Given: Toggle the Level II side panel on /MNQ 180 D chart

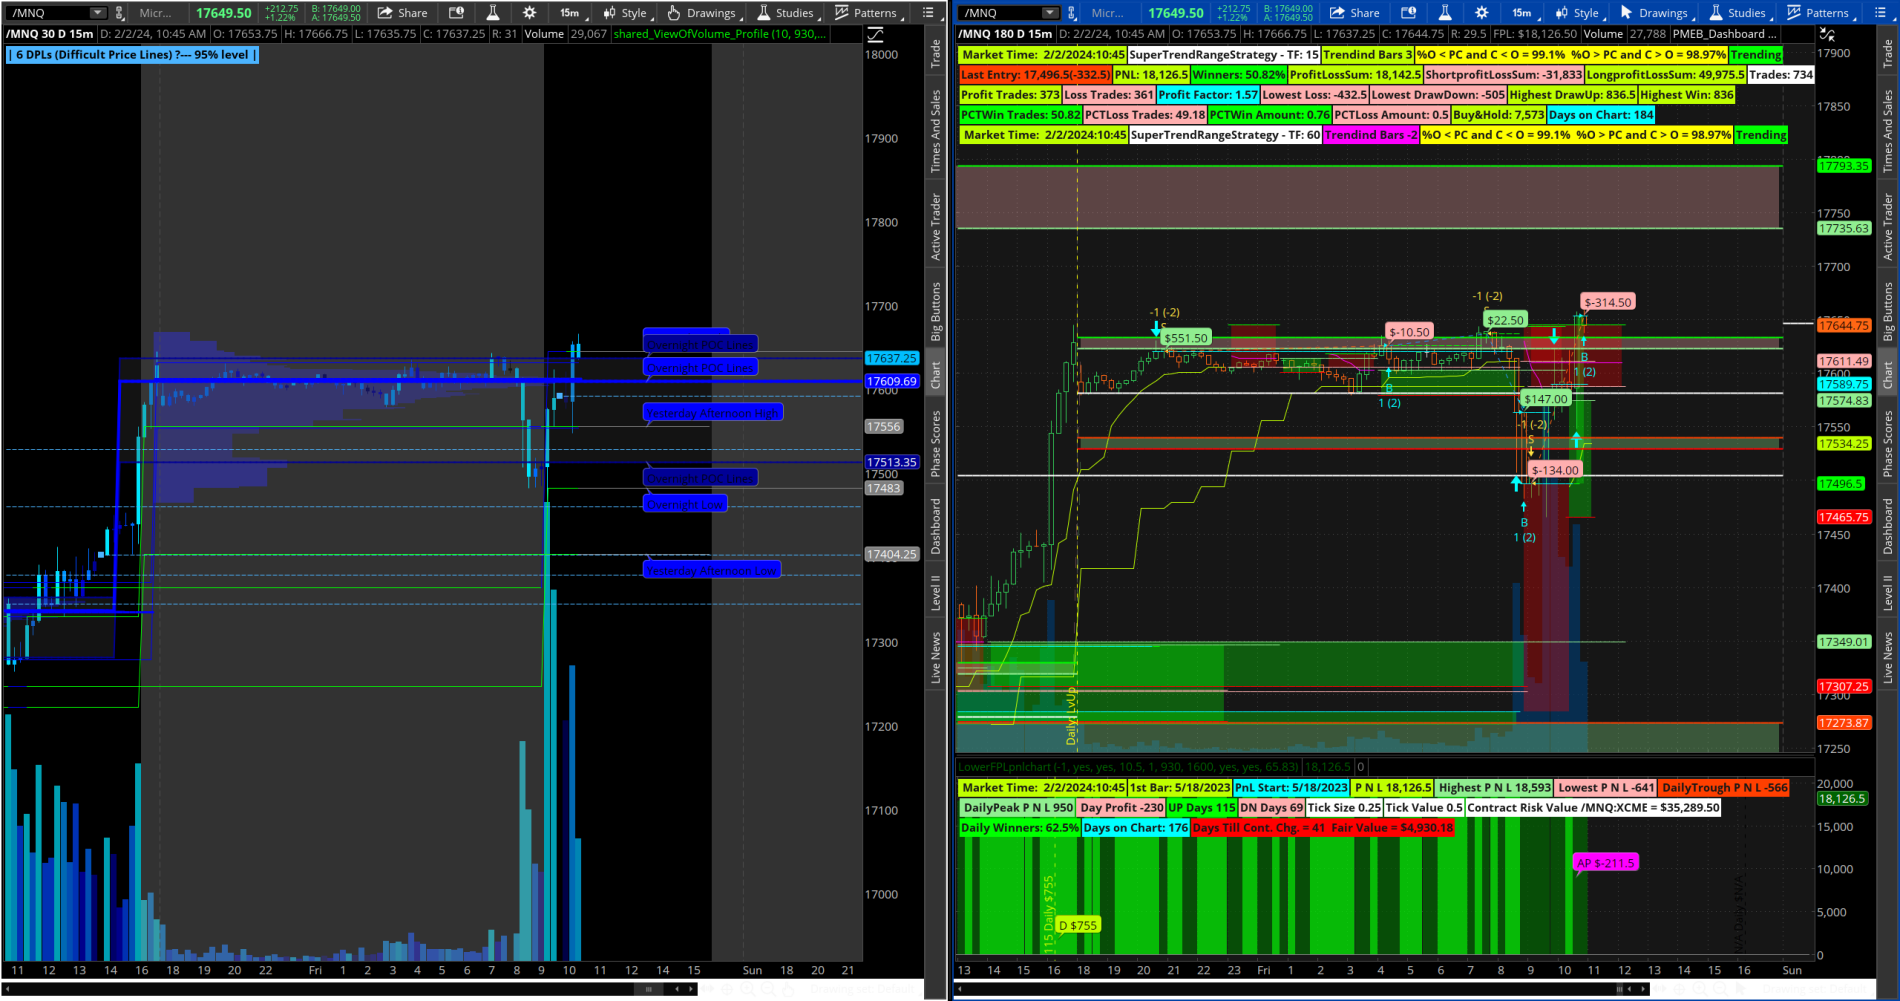Looking at the screenshot, I should [x=1888, y=592].
